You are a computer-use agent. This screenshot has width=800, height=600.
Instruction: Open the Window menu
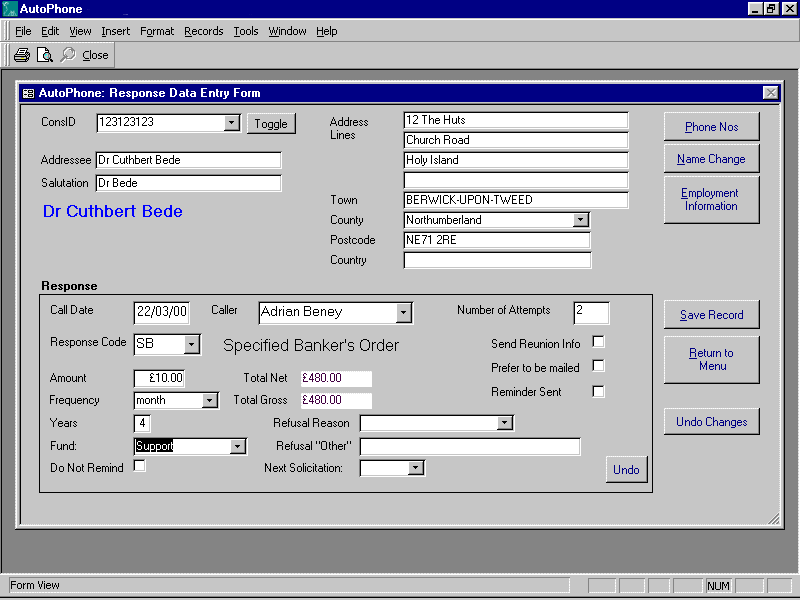287,31
